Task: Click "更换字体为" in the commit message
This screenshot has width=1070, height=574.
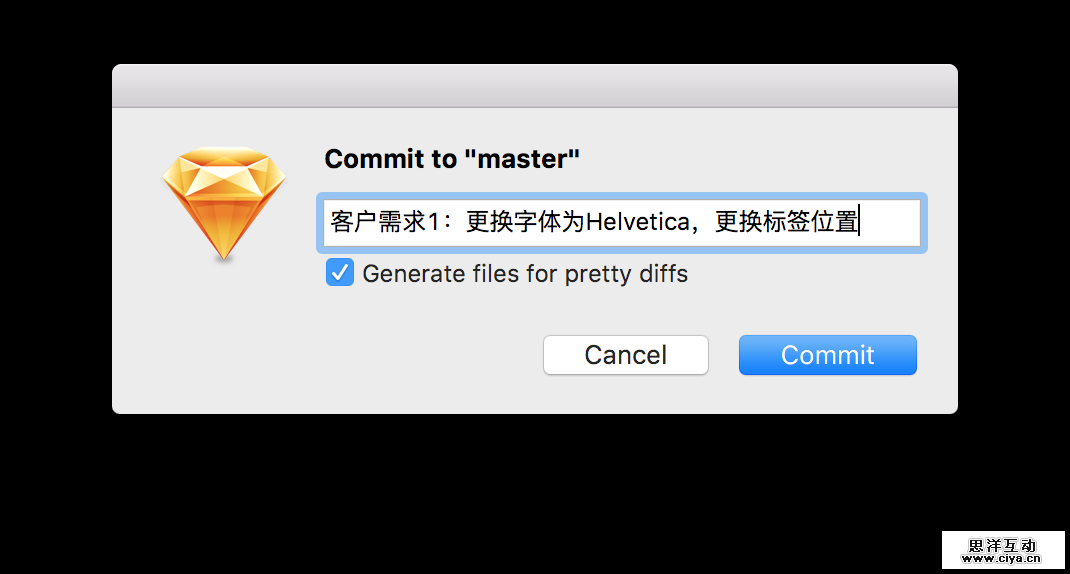Action: pyautogui.click(x=525, y=223)
